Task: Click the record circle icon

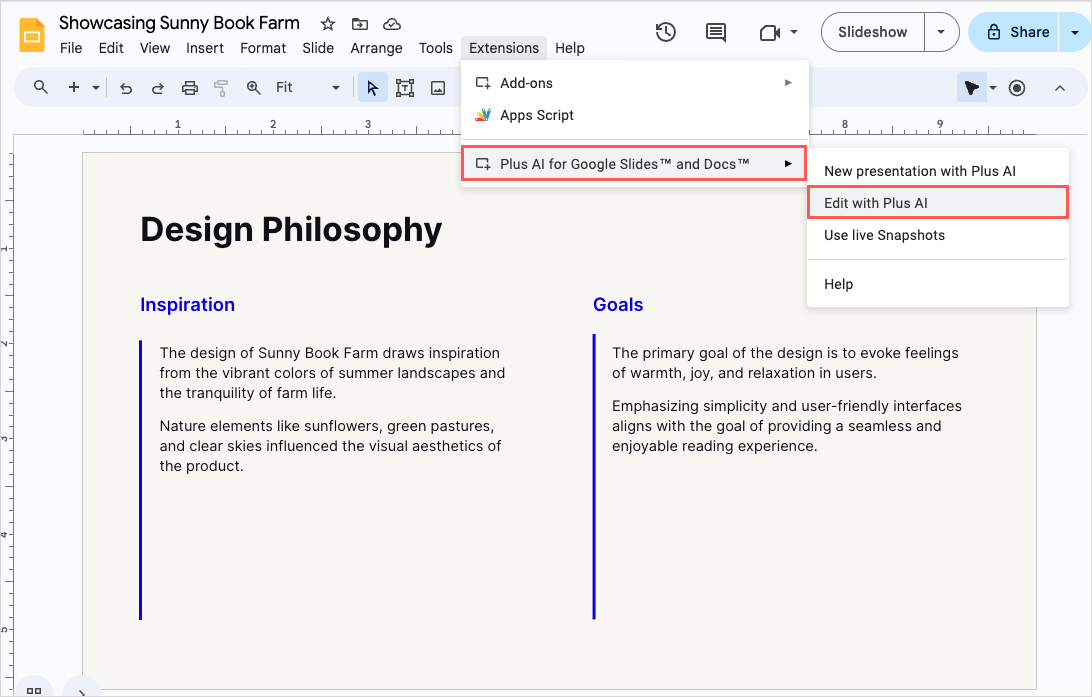Action: click(1017, 88)
